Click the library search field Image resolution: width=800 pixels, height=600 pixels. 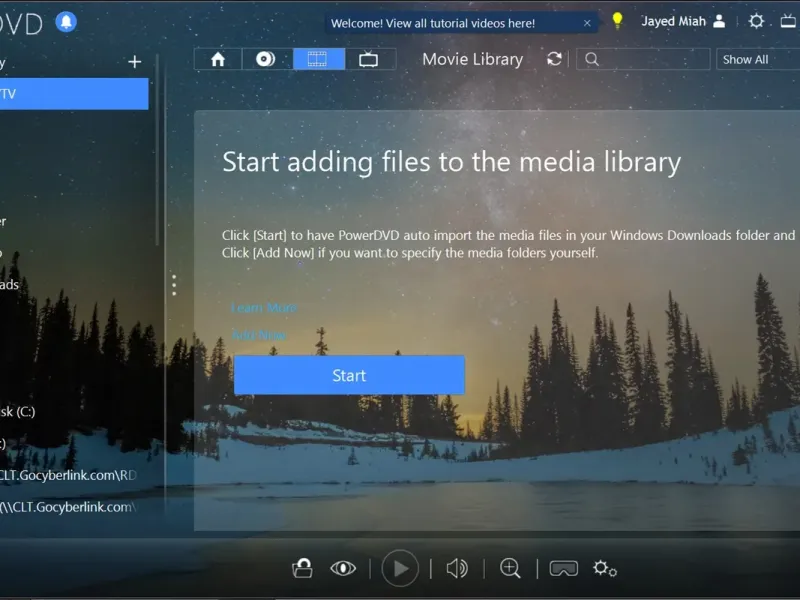(643, 59)
